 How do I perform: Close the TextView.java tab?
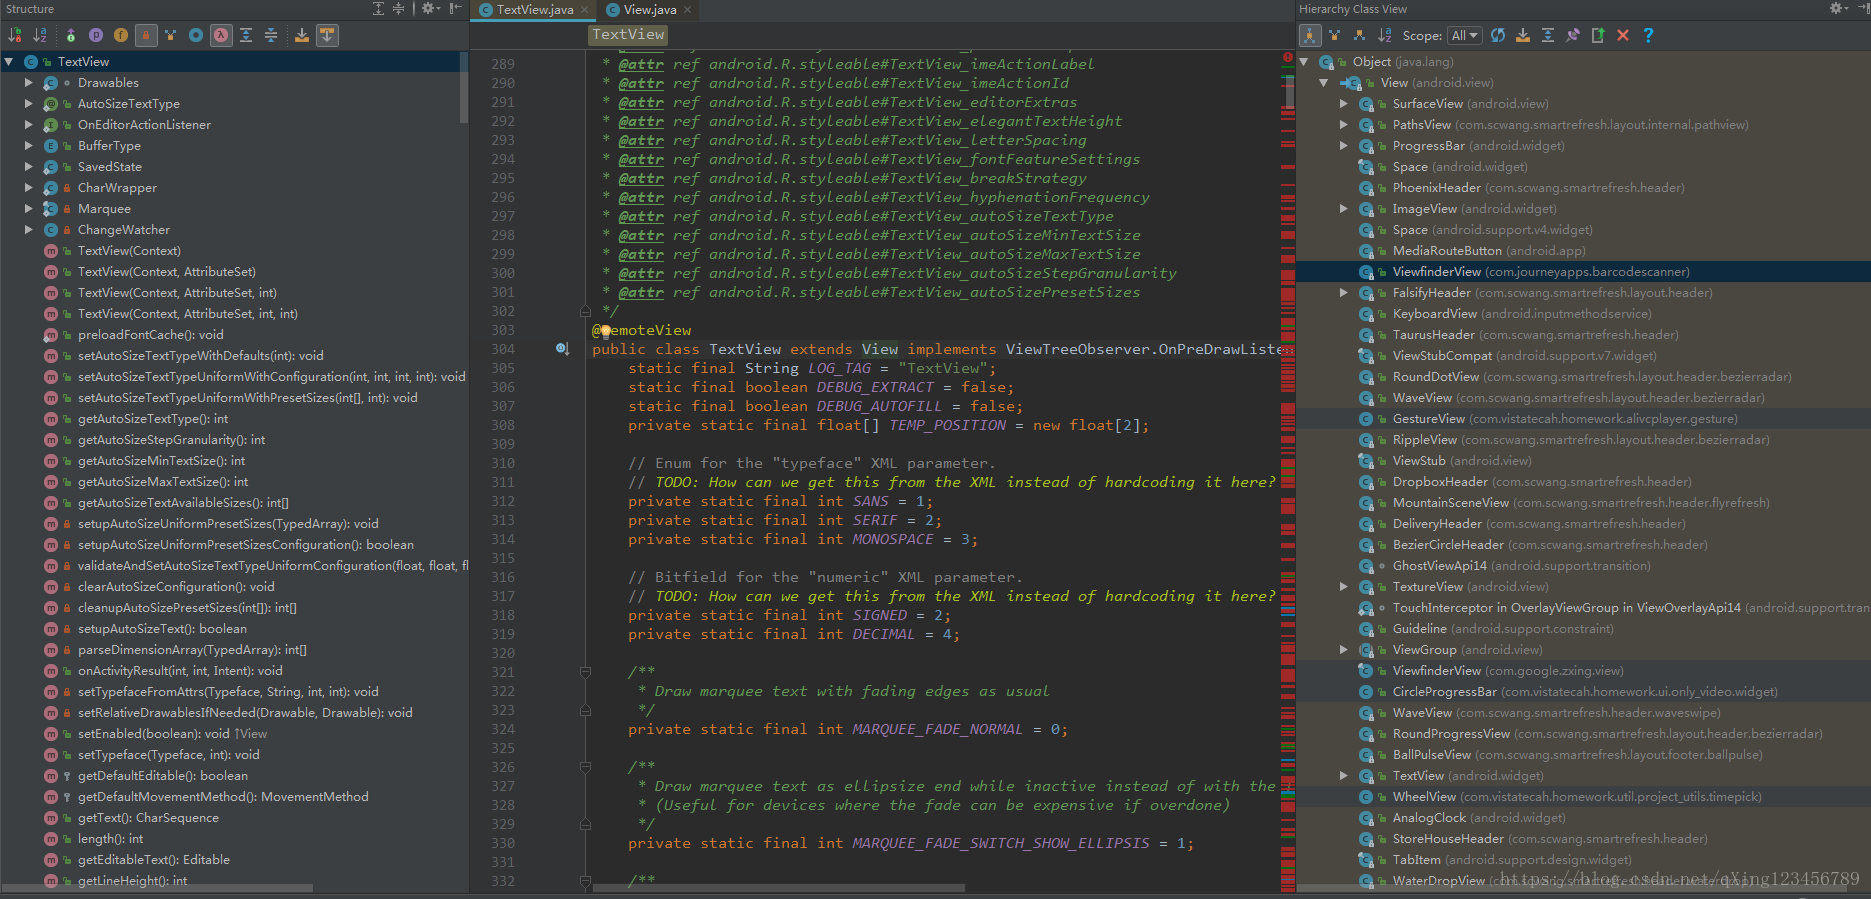(585, 10)
